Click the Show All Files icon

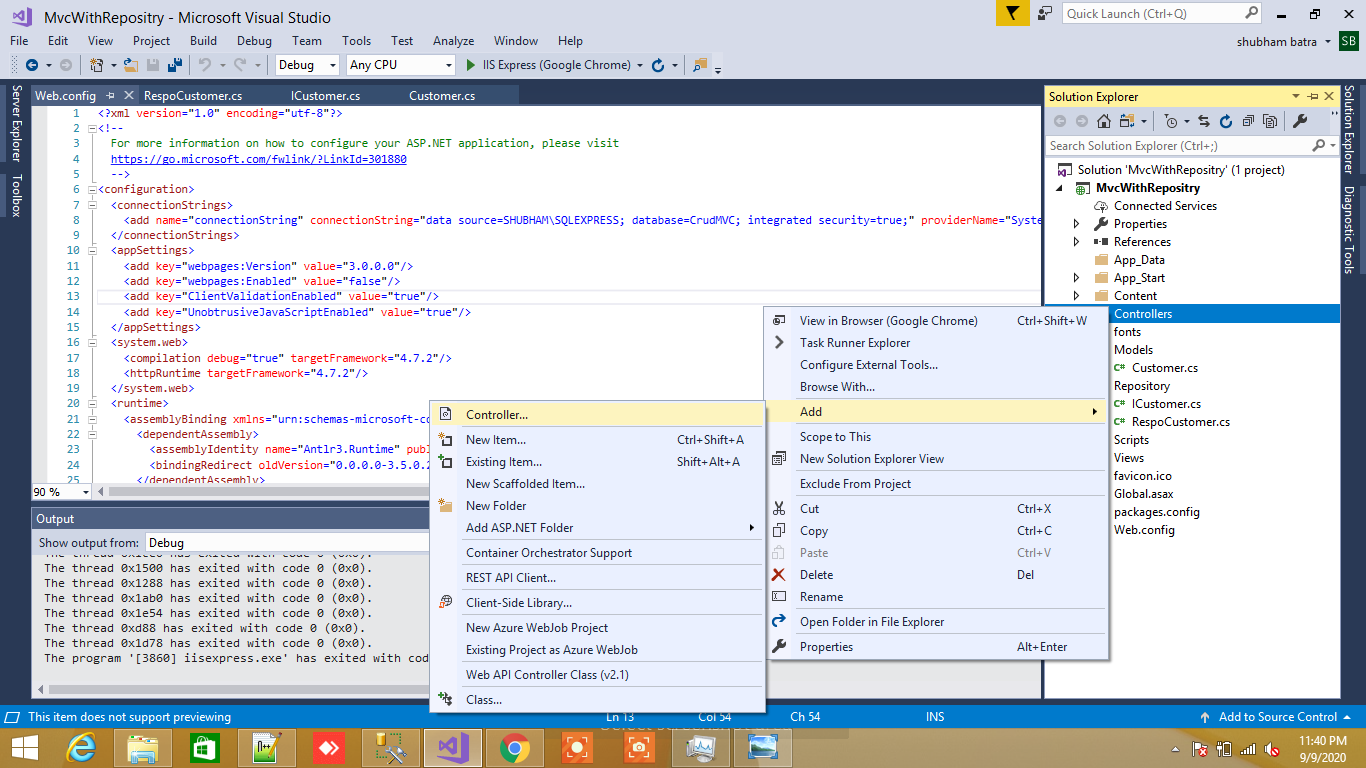[1270, 121]
